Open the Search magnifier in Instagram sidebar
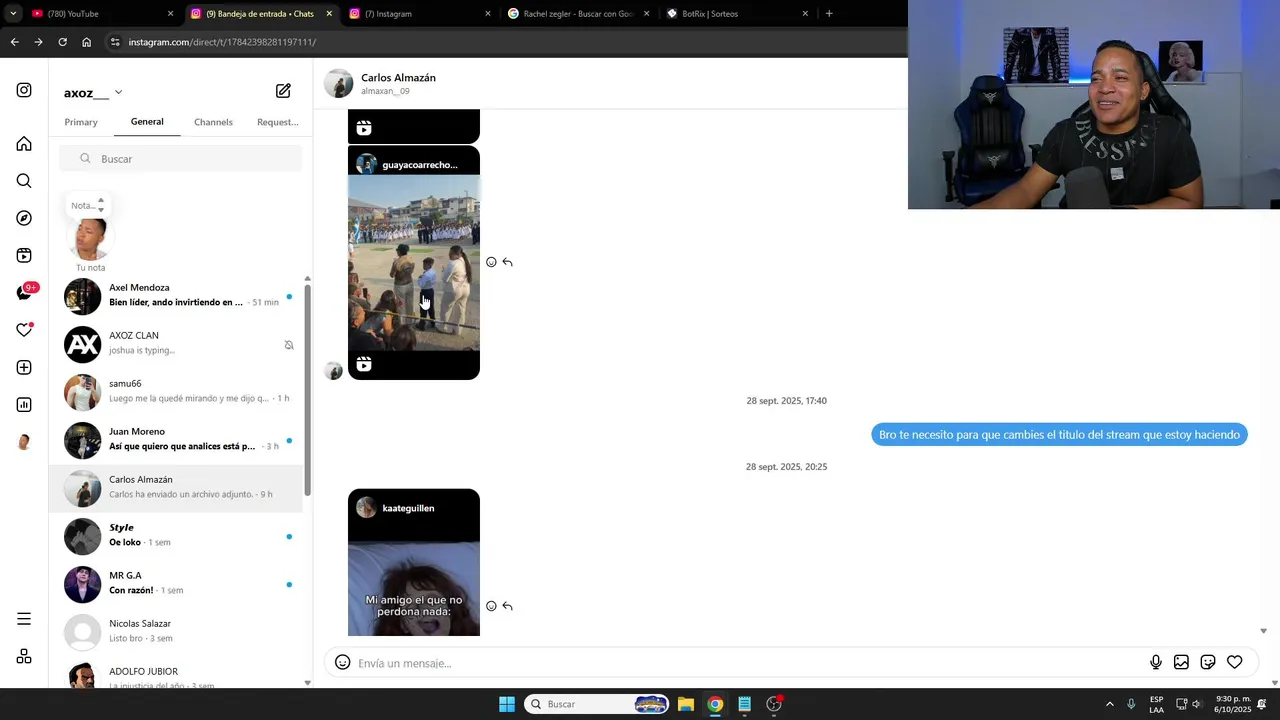The image size is (1280, 720). pyautogui.click(x=24, y=181)
